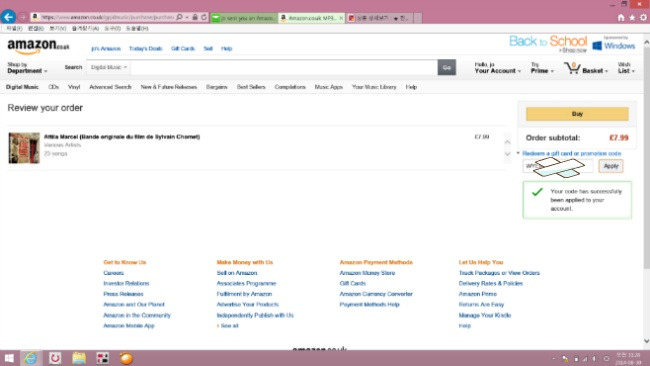Open the Windows Start button
Viewport: 650px width, 366px height.
pos(9,358)
